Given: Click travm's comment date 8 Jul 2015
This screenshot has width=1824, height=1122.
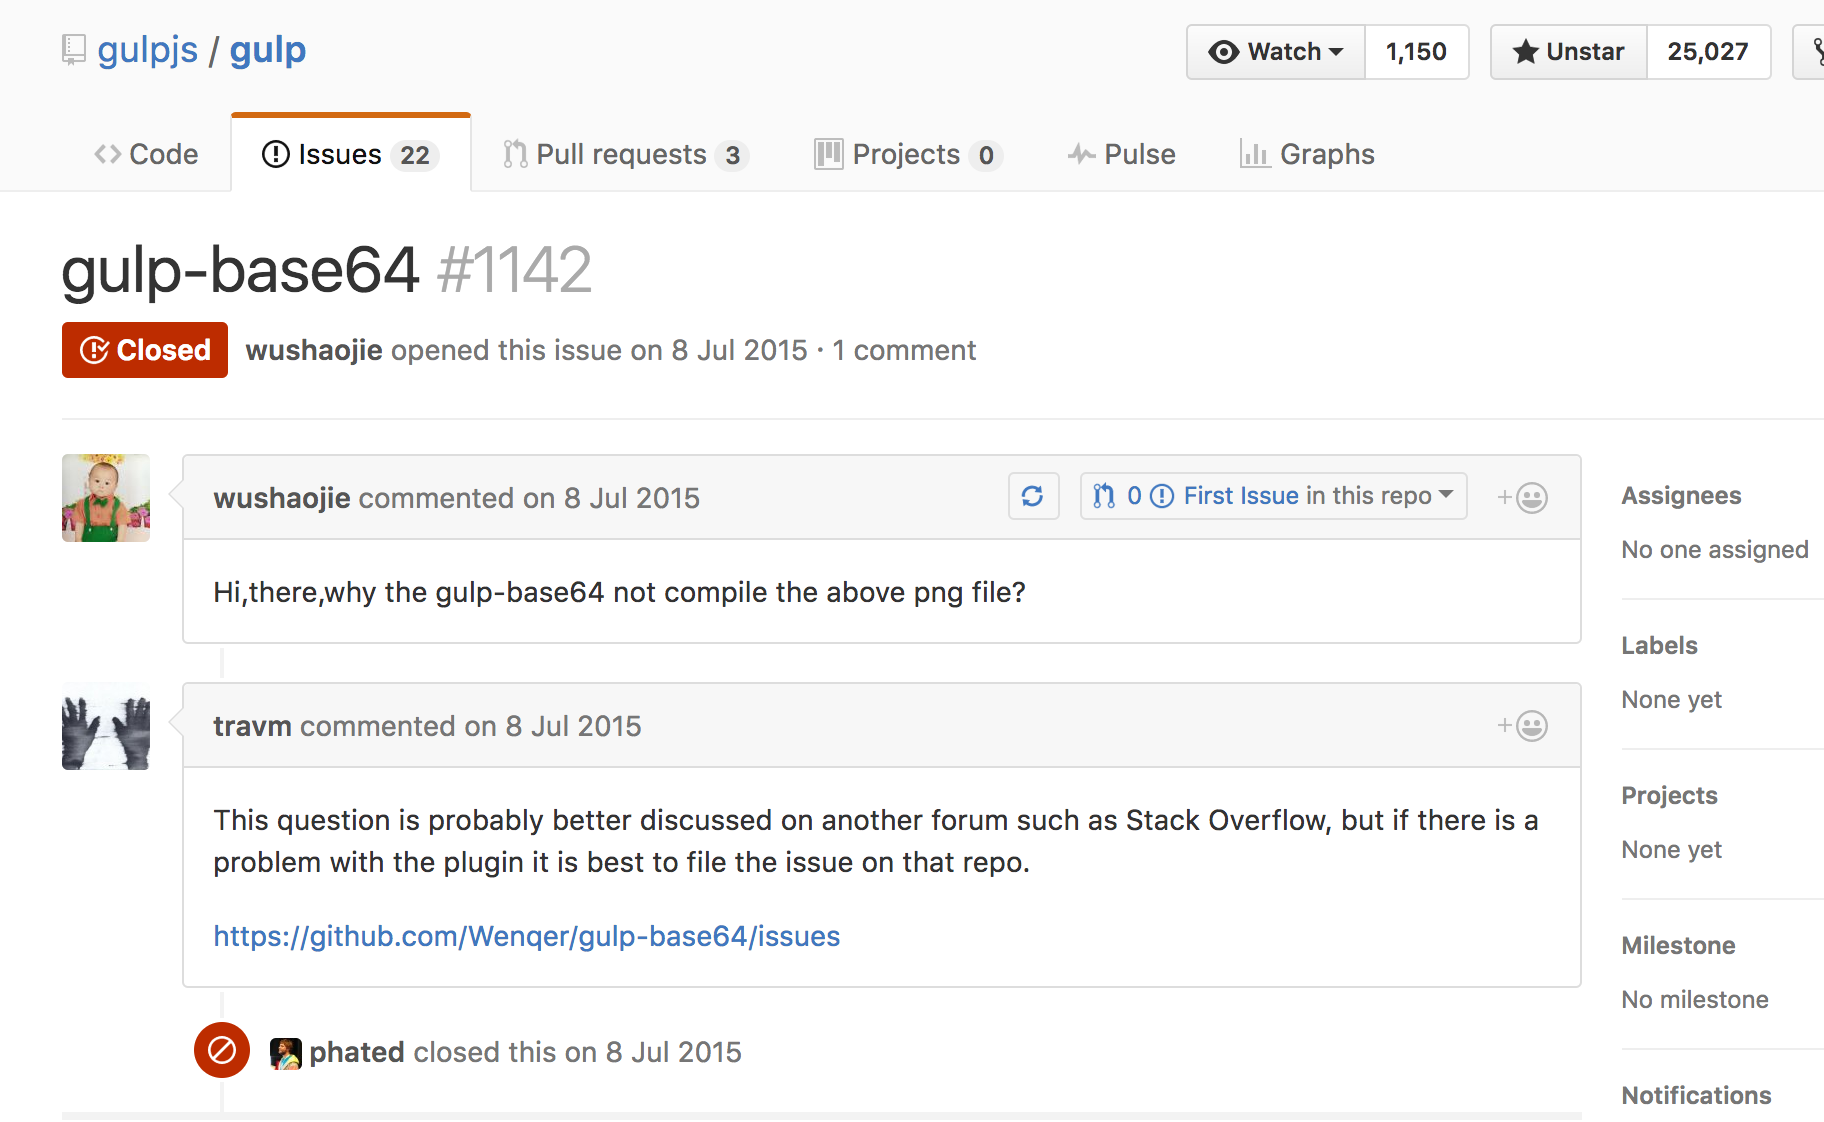Looking at the screenshot, I should tap(574, 726).
